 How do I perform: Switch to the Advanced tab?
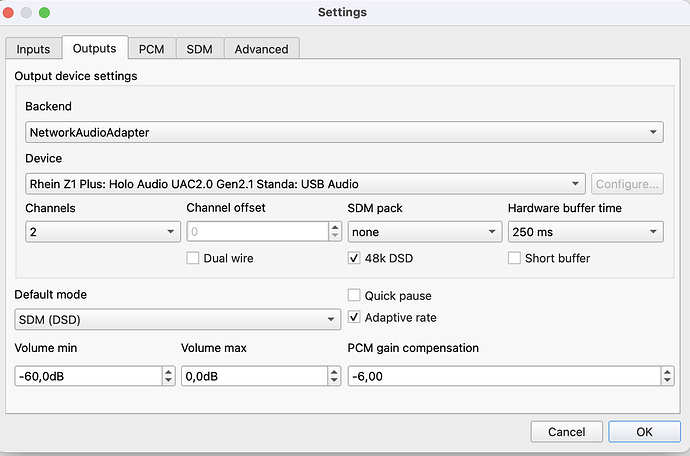[x=261, y=49]
